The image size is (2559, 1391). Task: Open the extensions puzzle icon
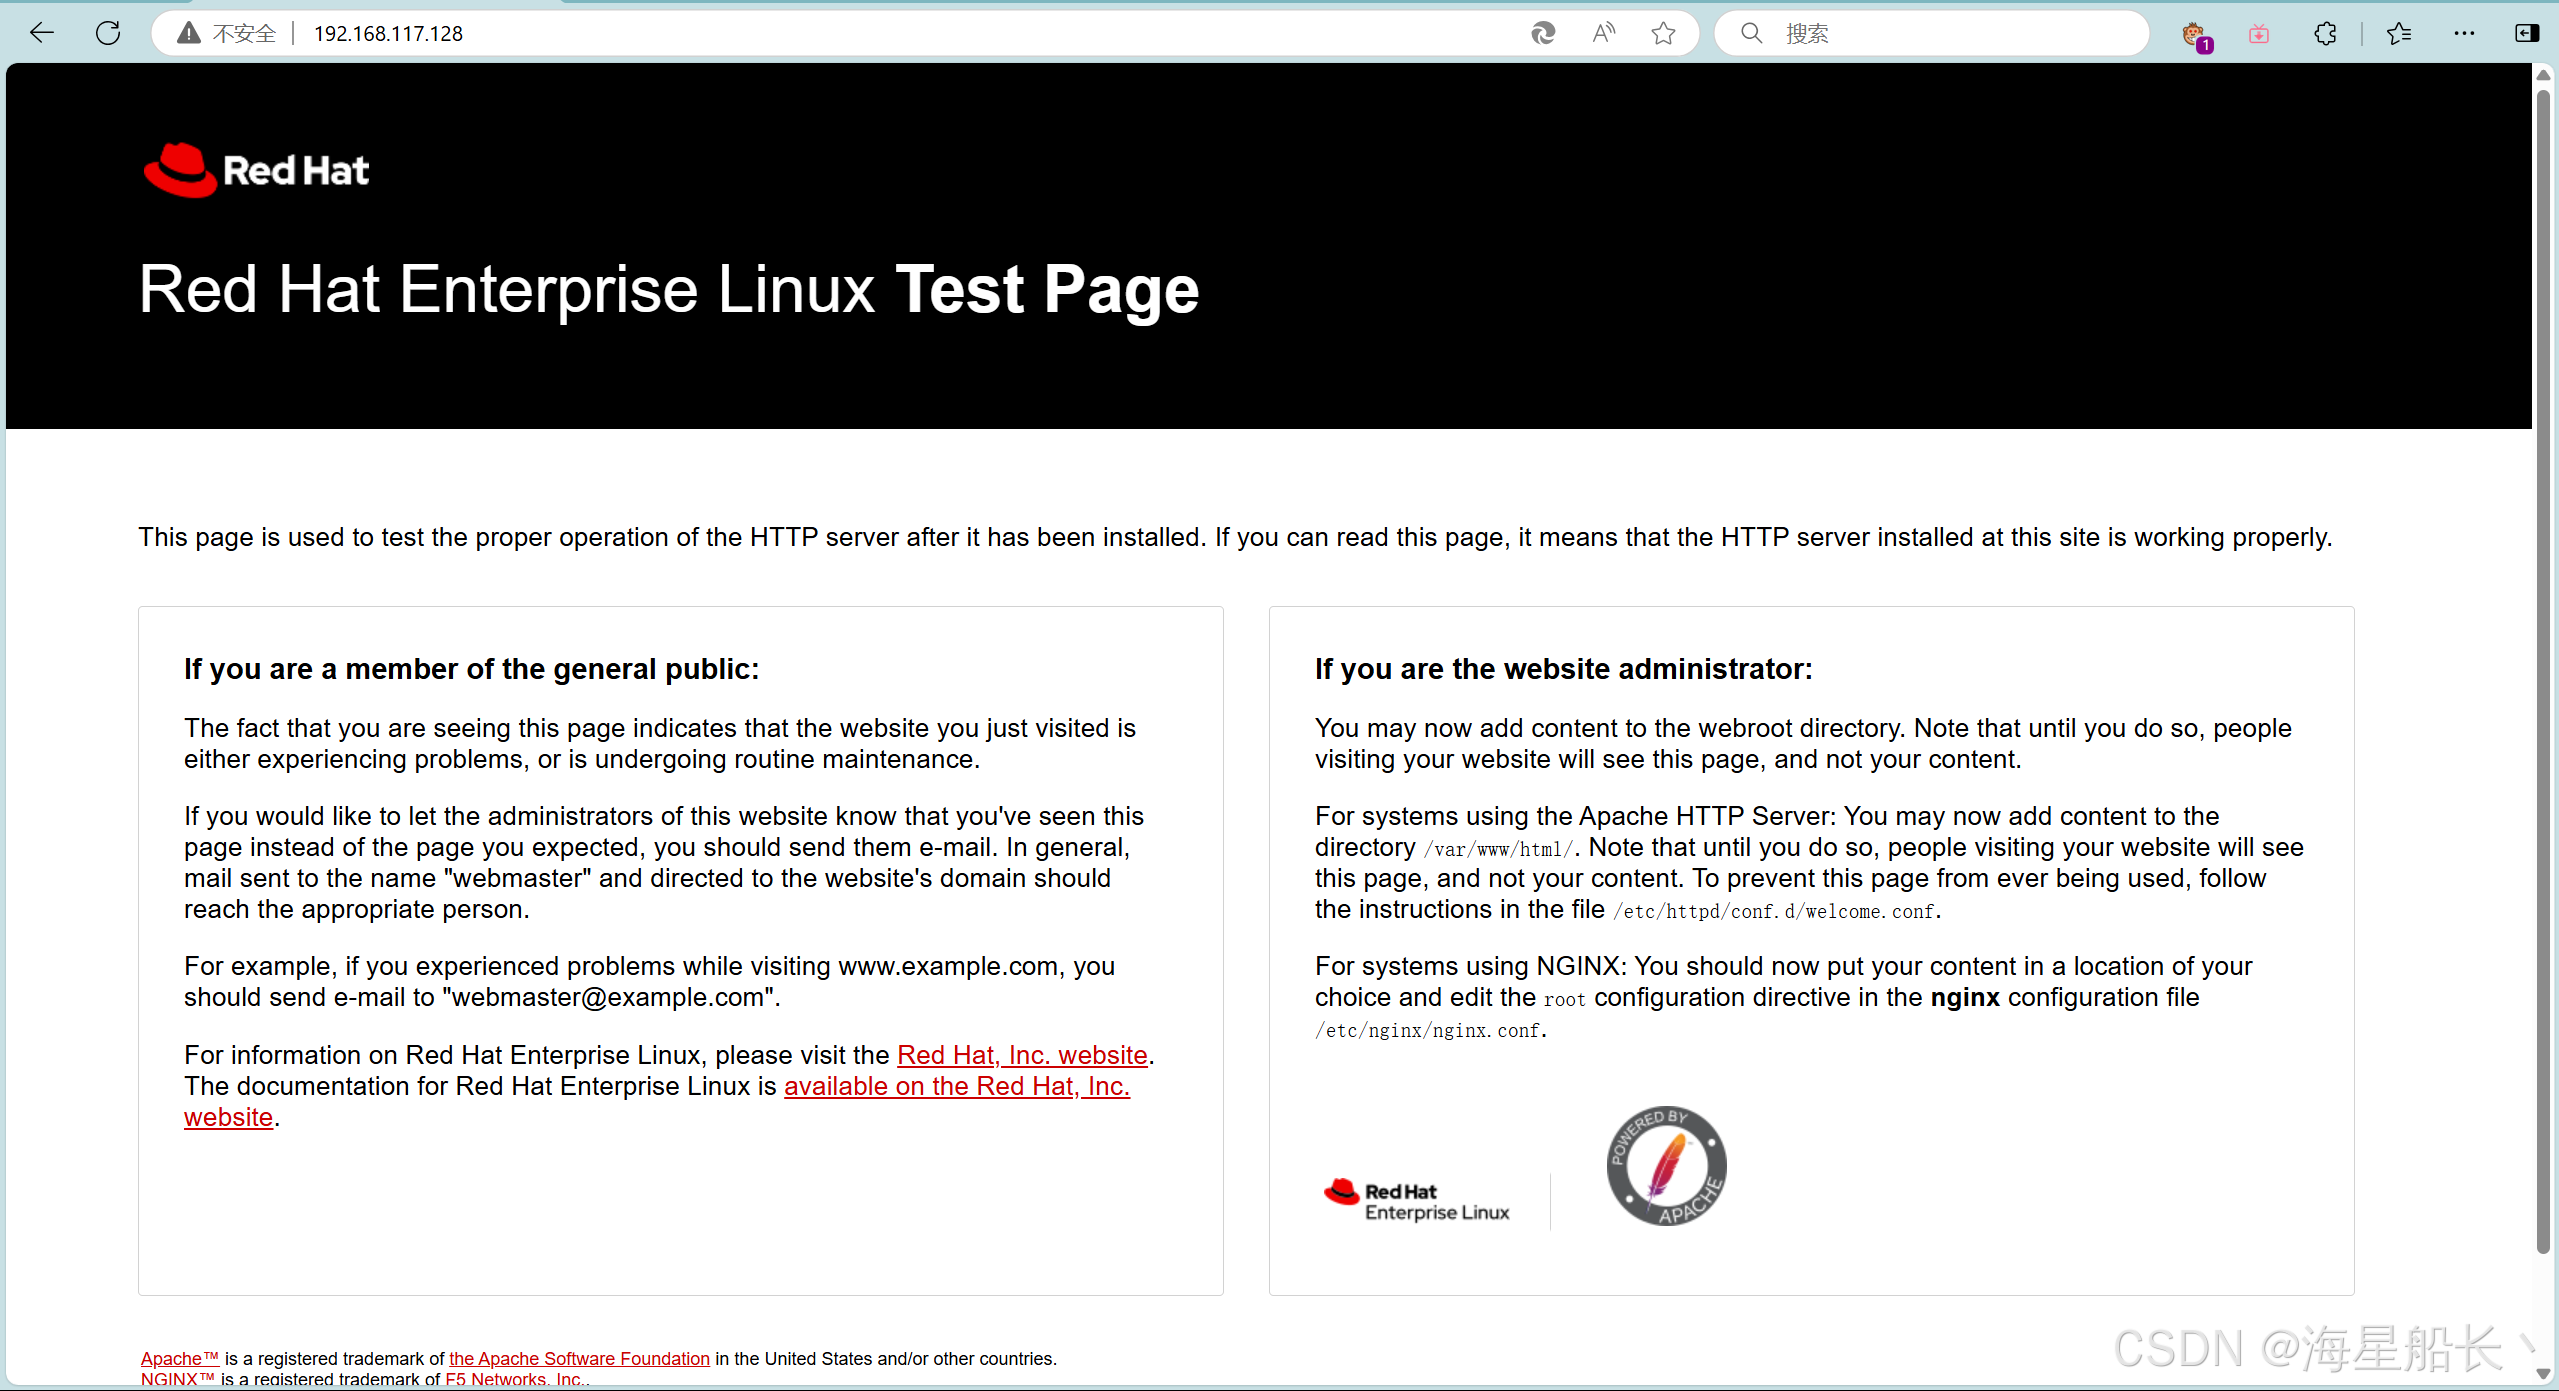pos(2325,33)
